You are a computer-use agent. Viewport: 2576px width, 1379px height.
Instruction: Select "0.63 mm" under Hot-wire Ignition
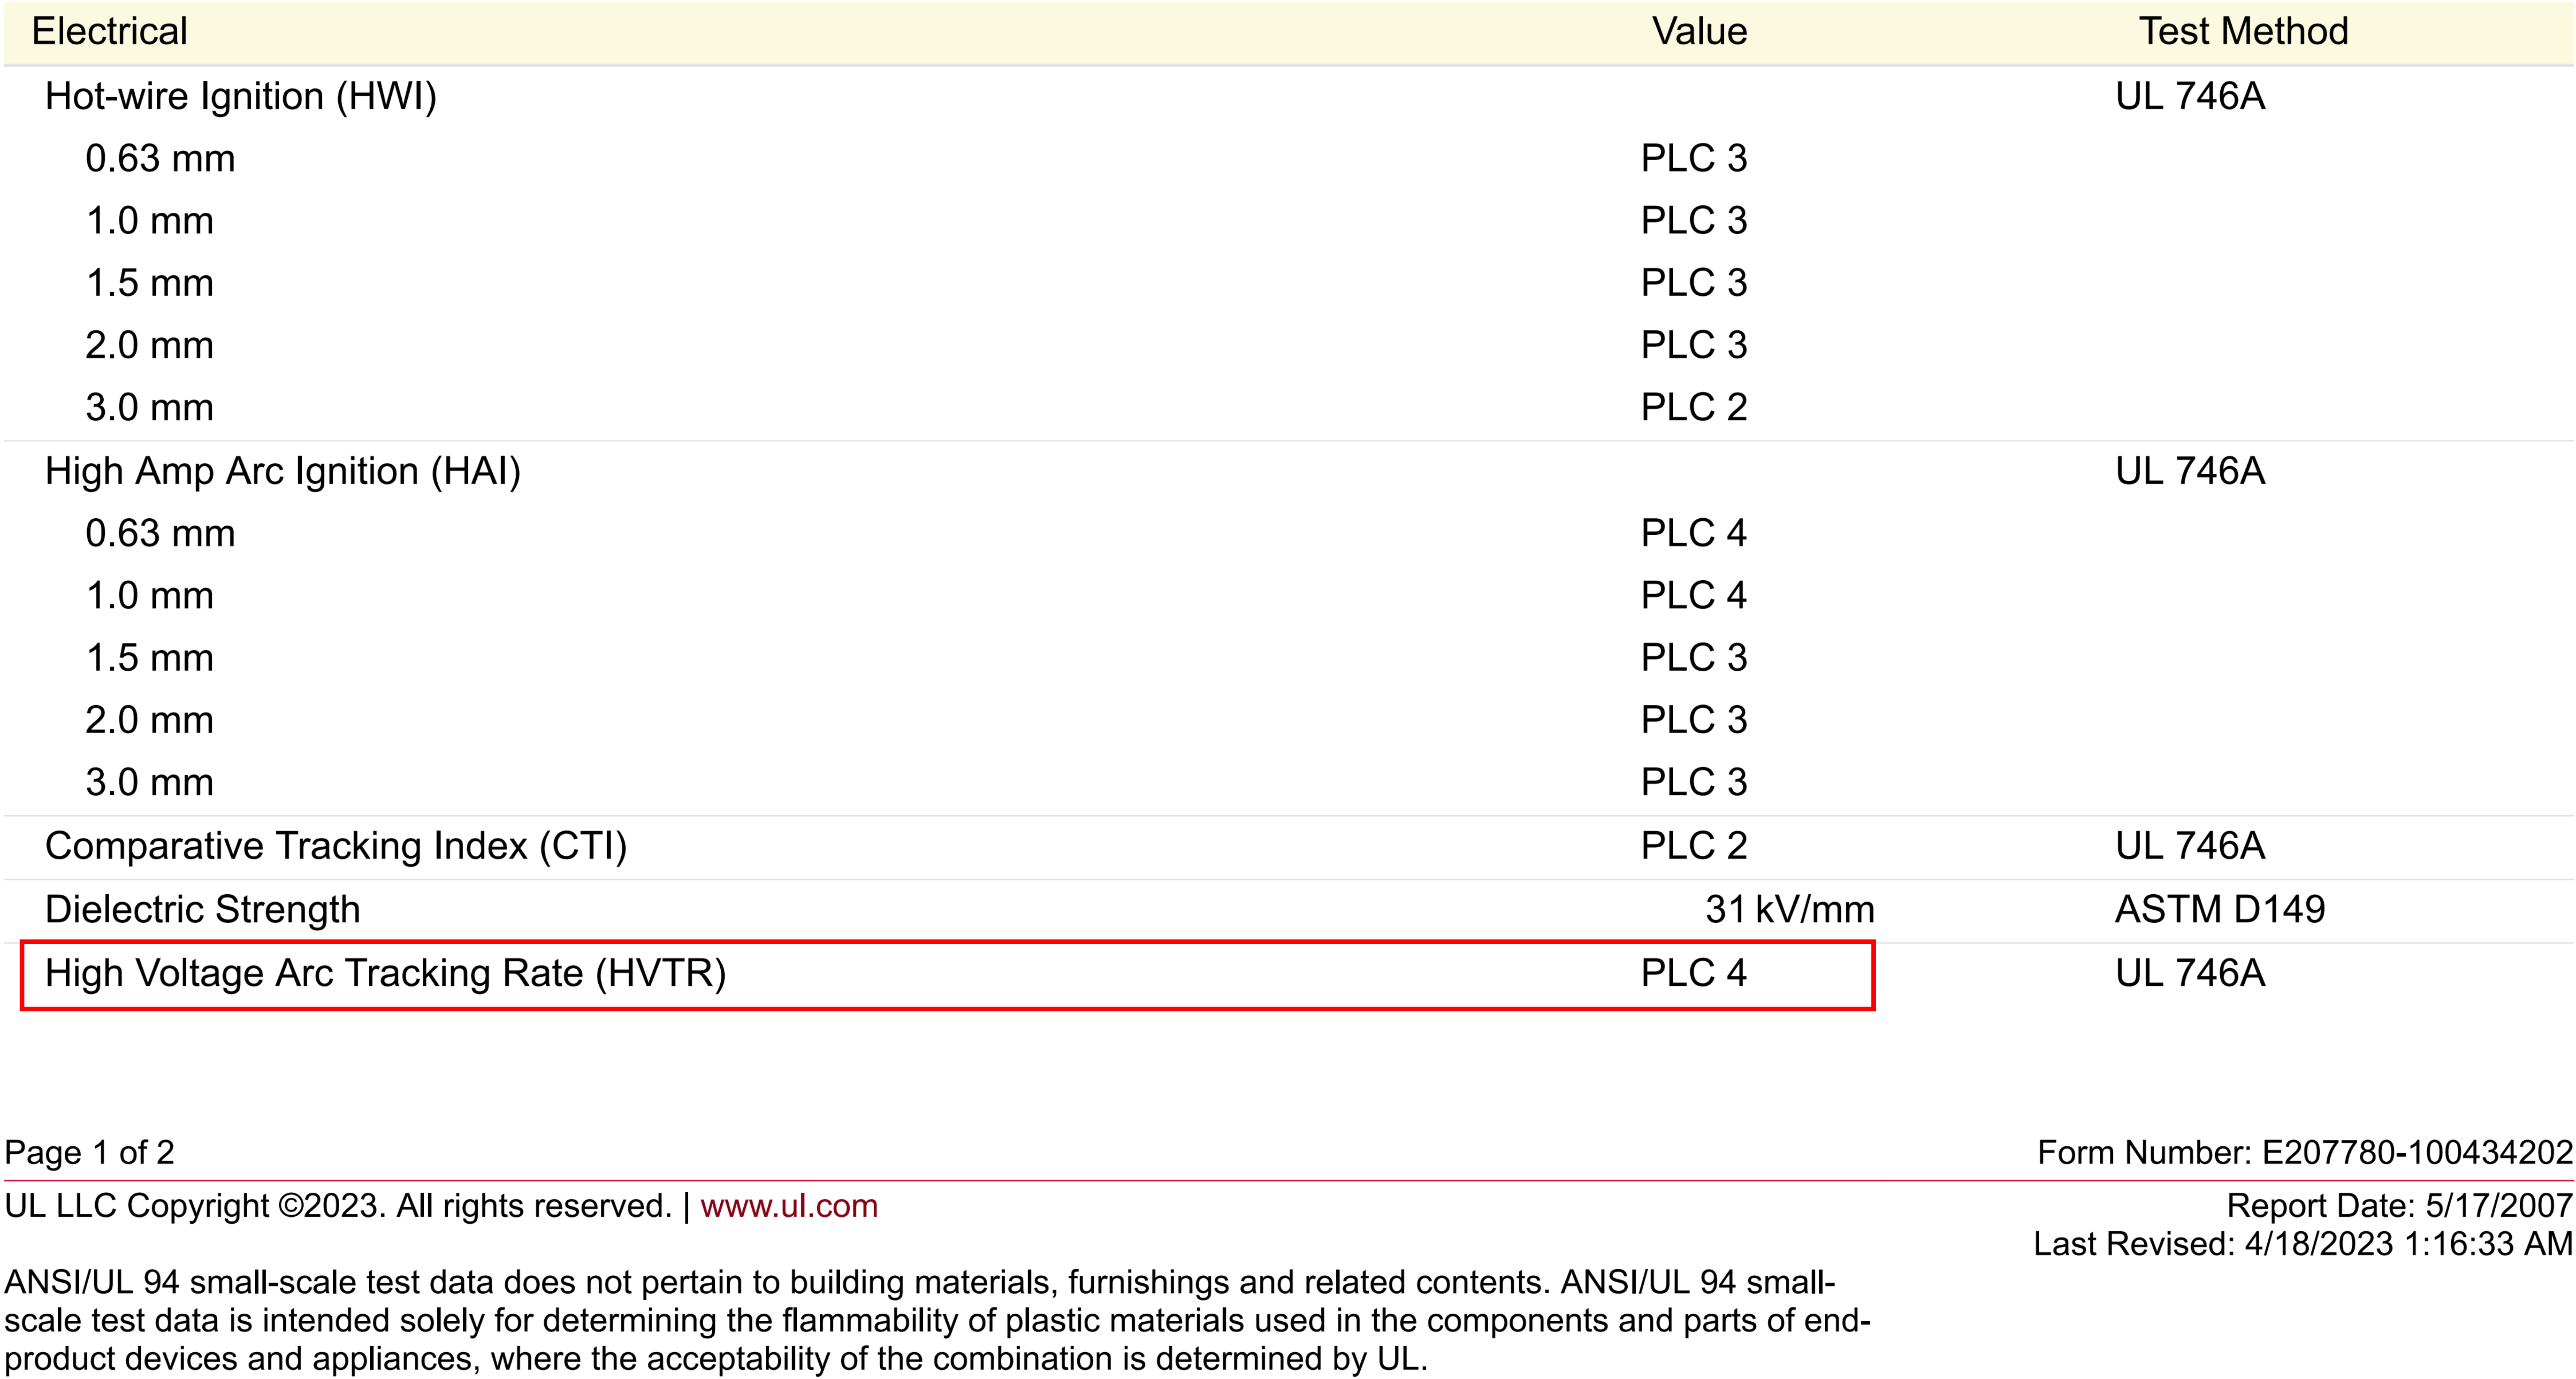coord(160,159)
